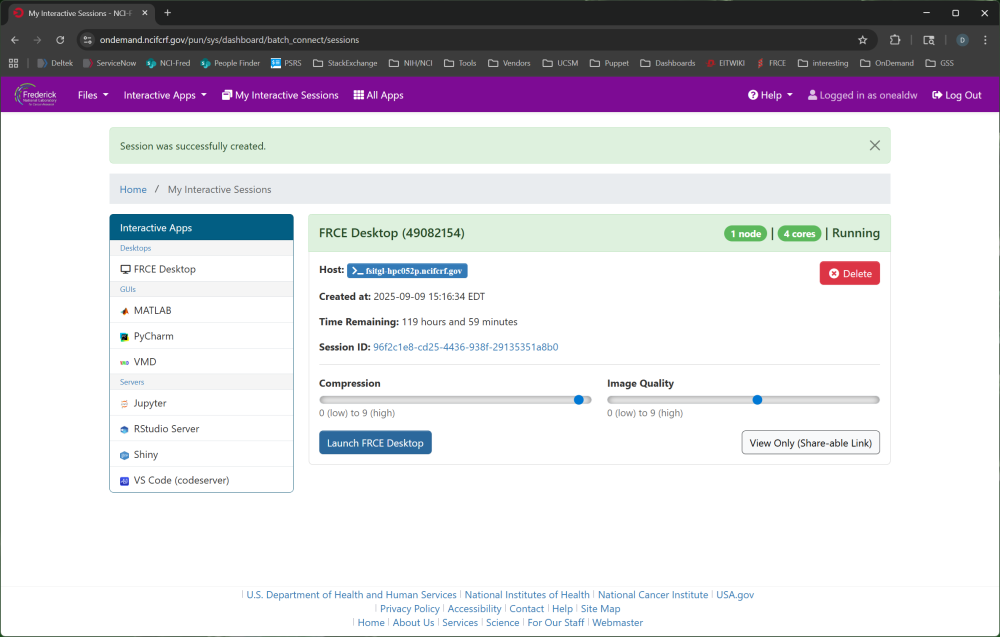This screenshot has height=637, width=1000.
Task: Click the Image Quality slider handle
Action: tap(757, 400)
